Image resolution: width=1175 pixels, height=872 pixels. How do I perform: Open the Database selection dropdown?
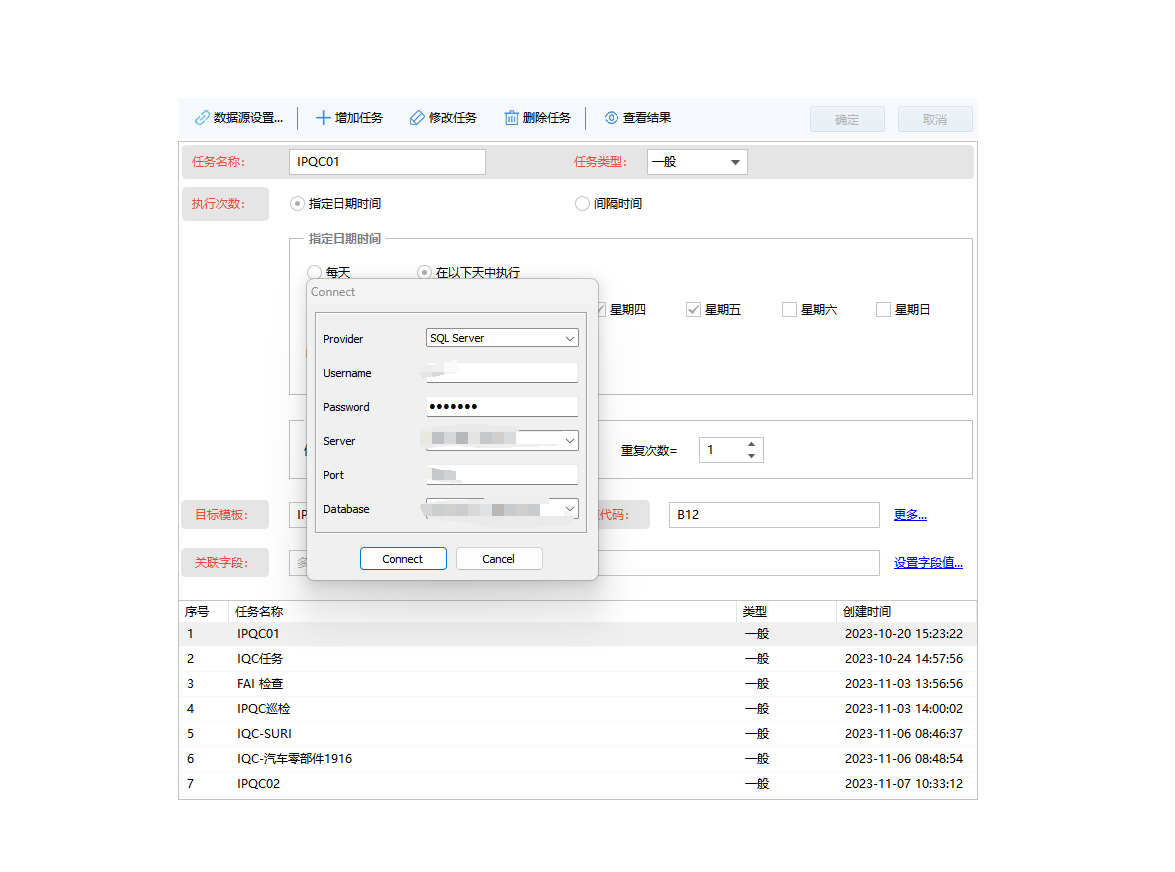click(x=572, y=508)
